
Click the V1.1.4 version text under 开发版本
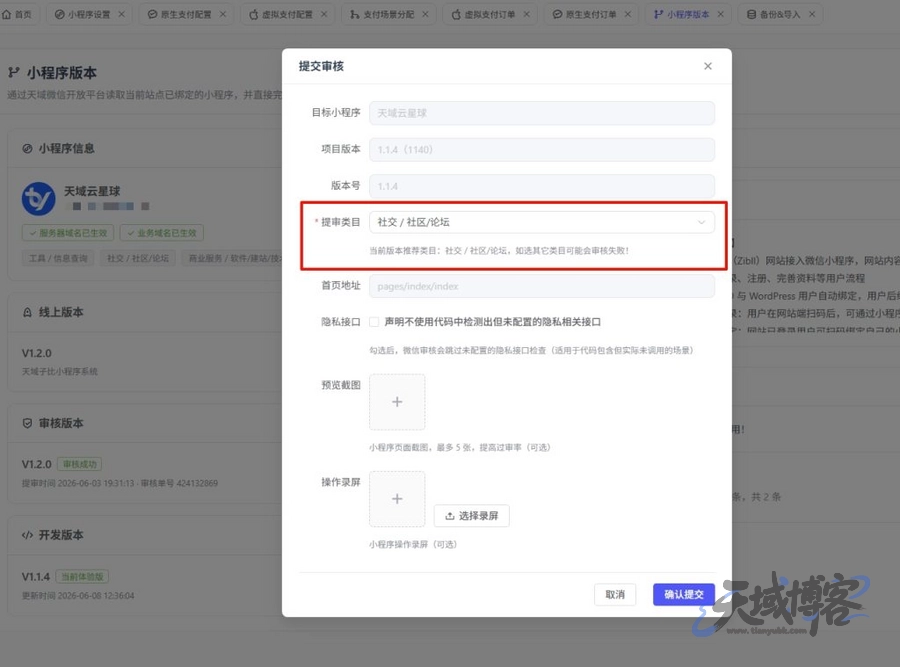36,576
